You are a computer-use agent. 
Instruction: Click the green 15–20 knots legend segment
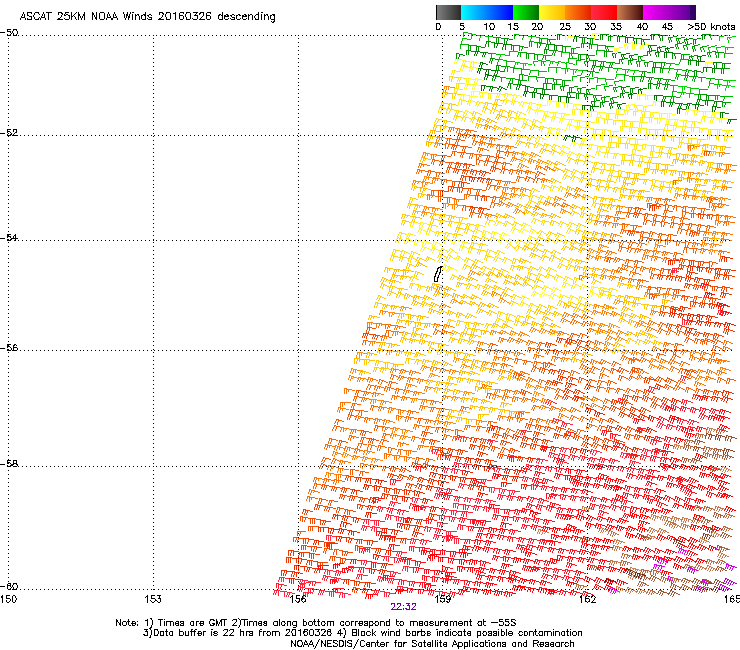(526, 12)
